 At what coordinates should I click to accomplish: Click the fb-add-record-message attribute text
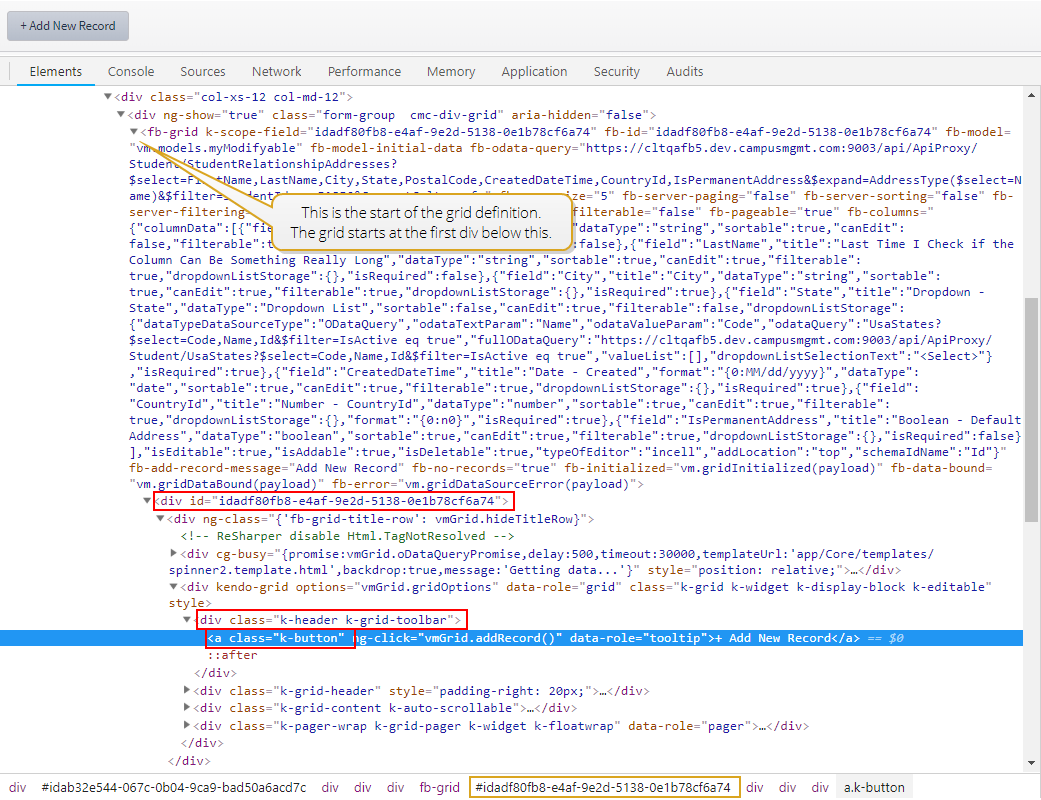[267, 468]
